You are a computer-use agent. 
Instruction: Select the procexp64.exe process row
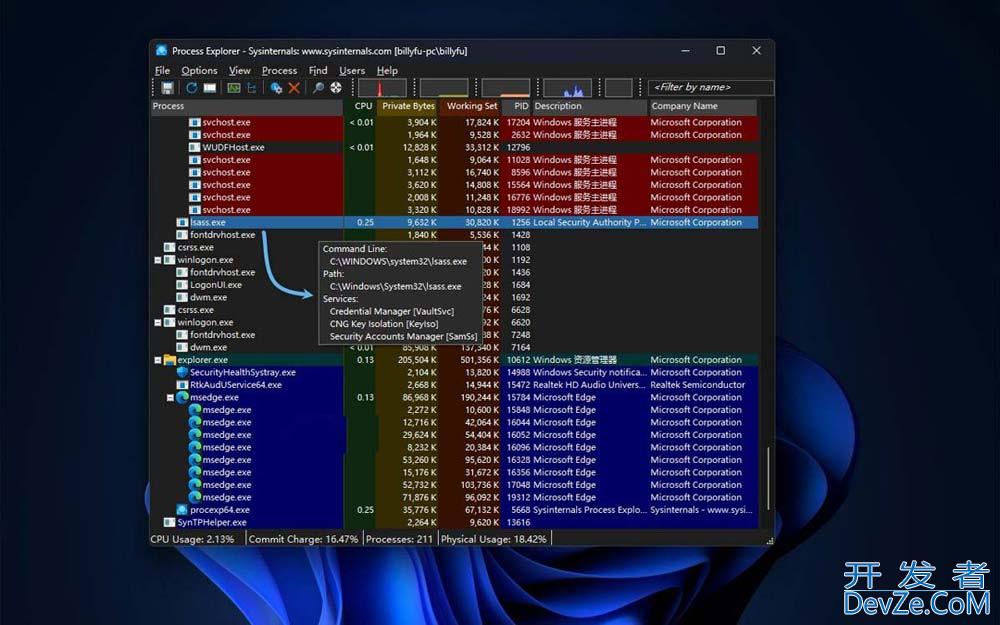[x=454, y=510]
